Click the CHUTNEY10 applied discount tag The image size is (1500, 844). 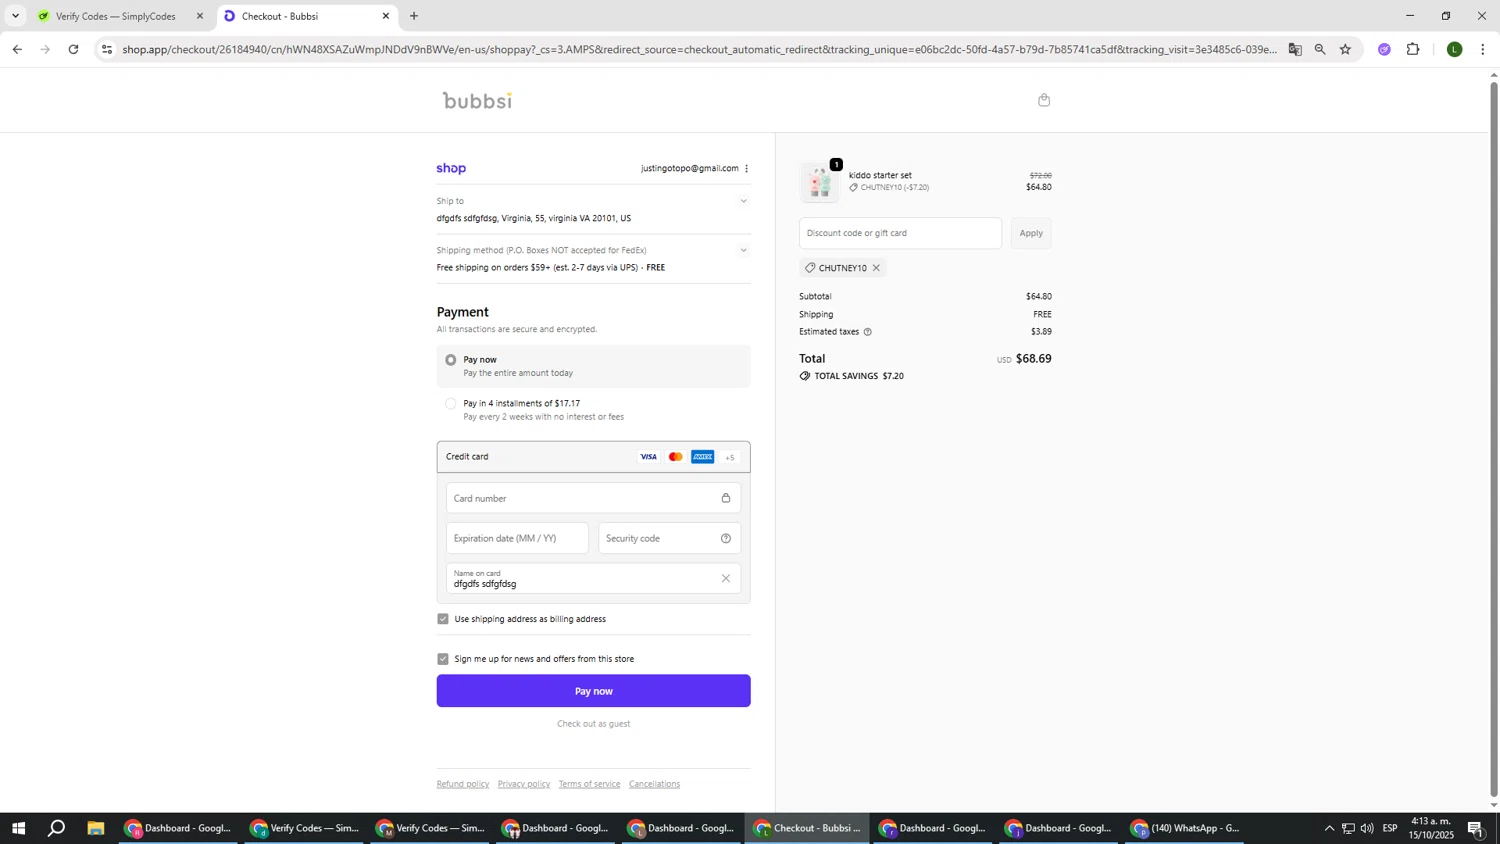pos(843,268)
